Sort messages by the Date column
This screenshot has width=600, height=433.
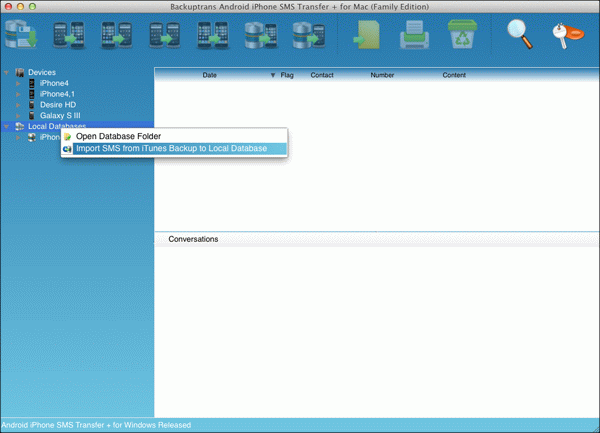210,75
